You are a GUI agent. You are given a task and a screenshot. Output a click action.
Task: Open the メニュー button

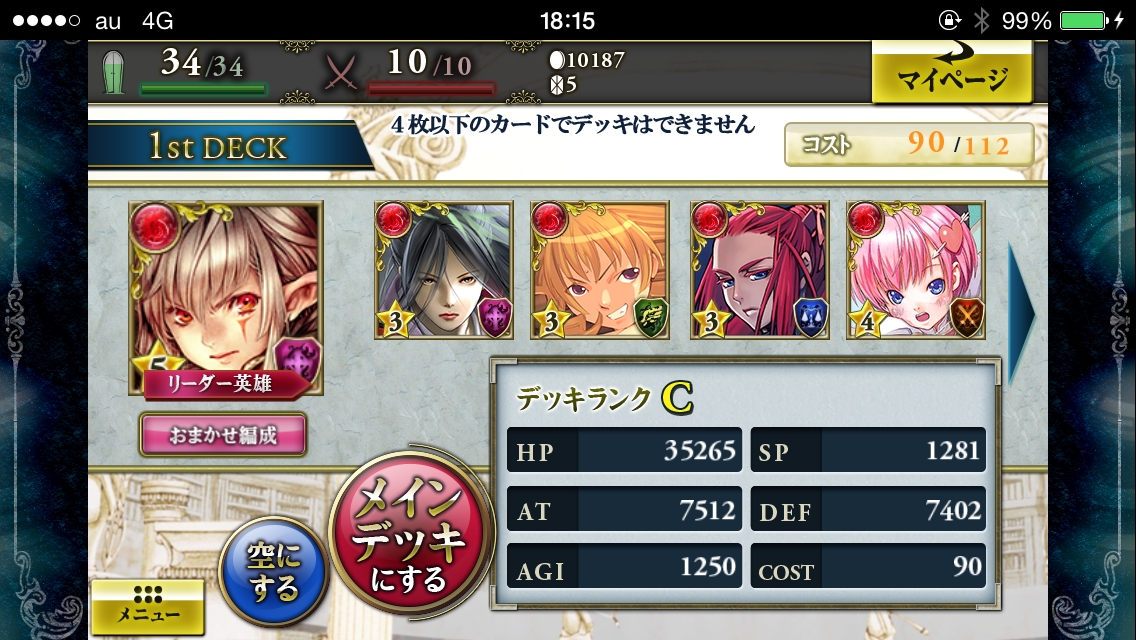point(148,607)
